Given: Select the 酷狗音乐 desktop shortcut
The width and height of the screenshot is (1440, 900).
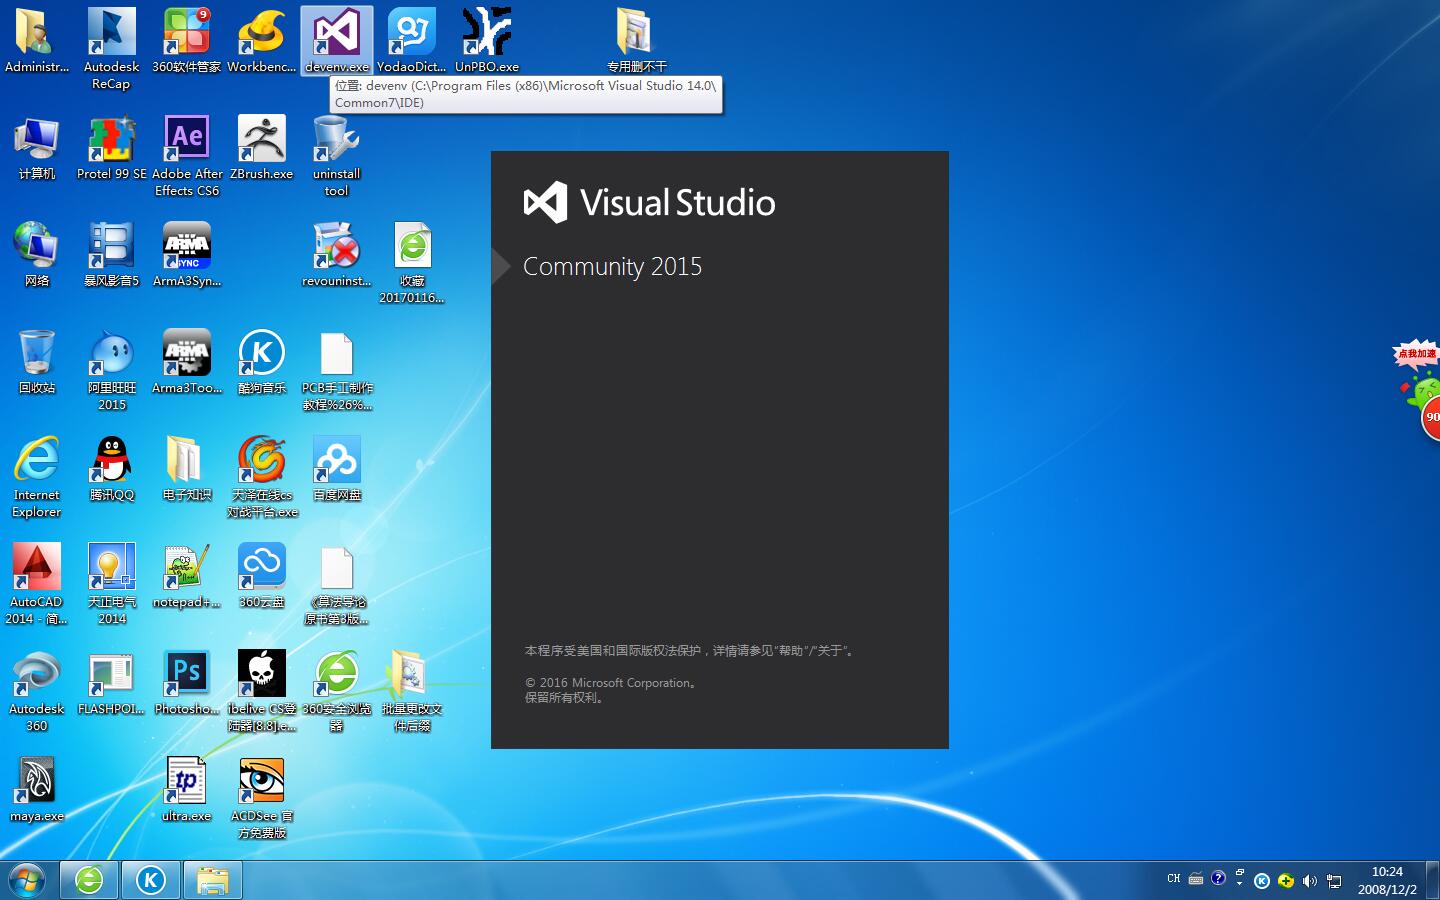Looking at the screenshot, I should click(x=262, y=362).
